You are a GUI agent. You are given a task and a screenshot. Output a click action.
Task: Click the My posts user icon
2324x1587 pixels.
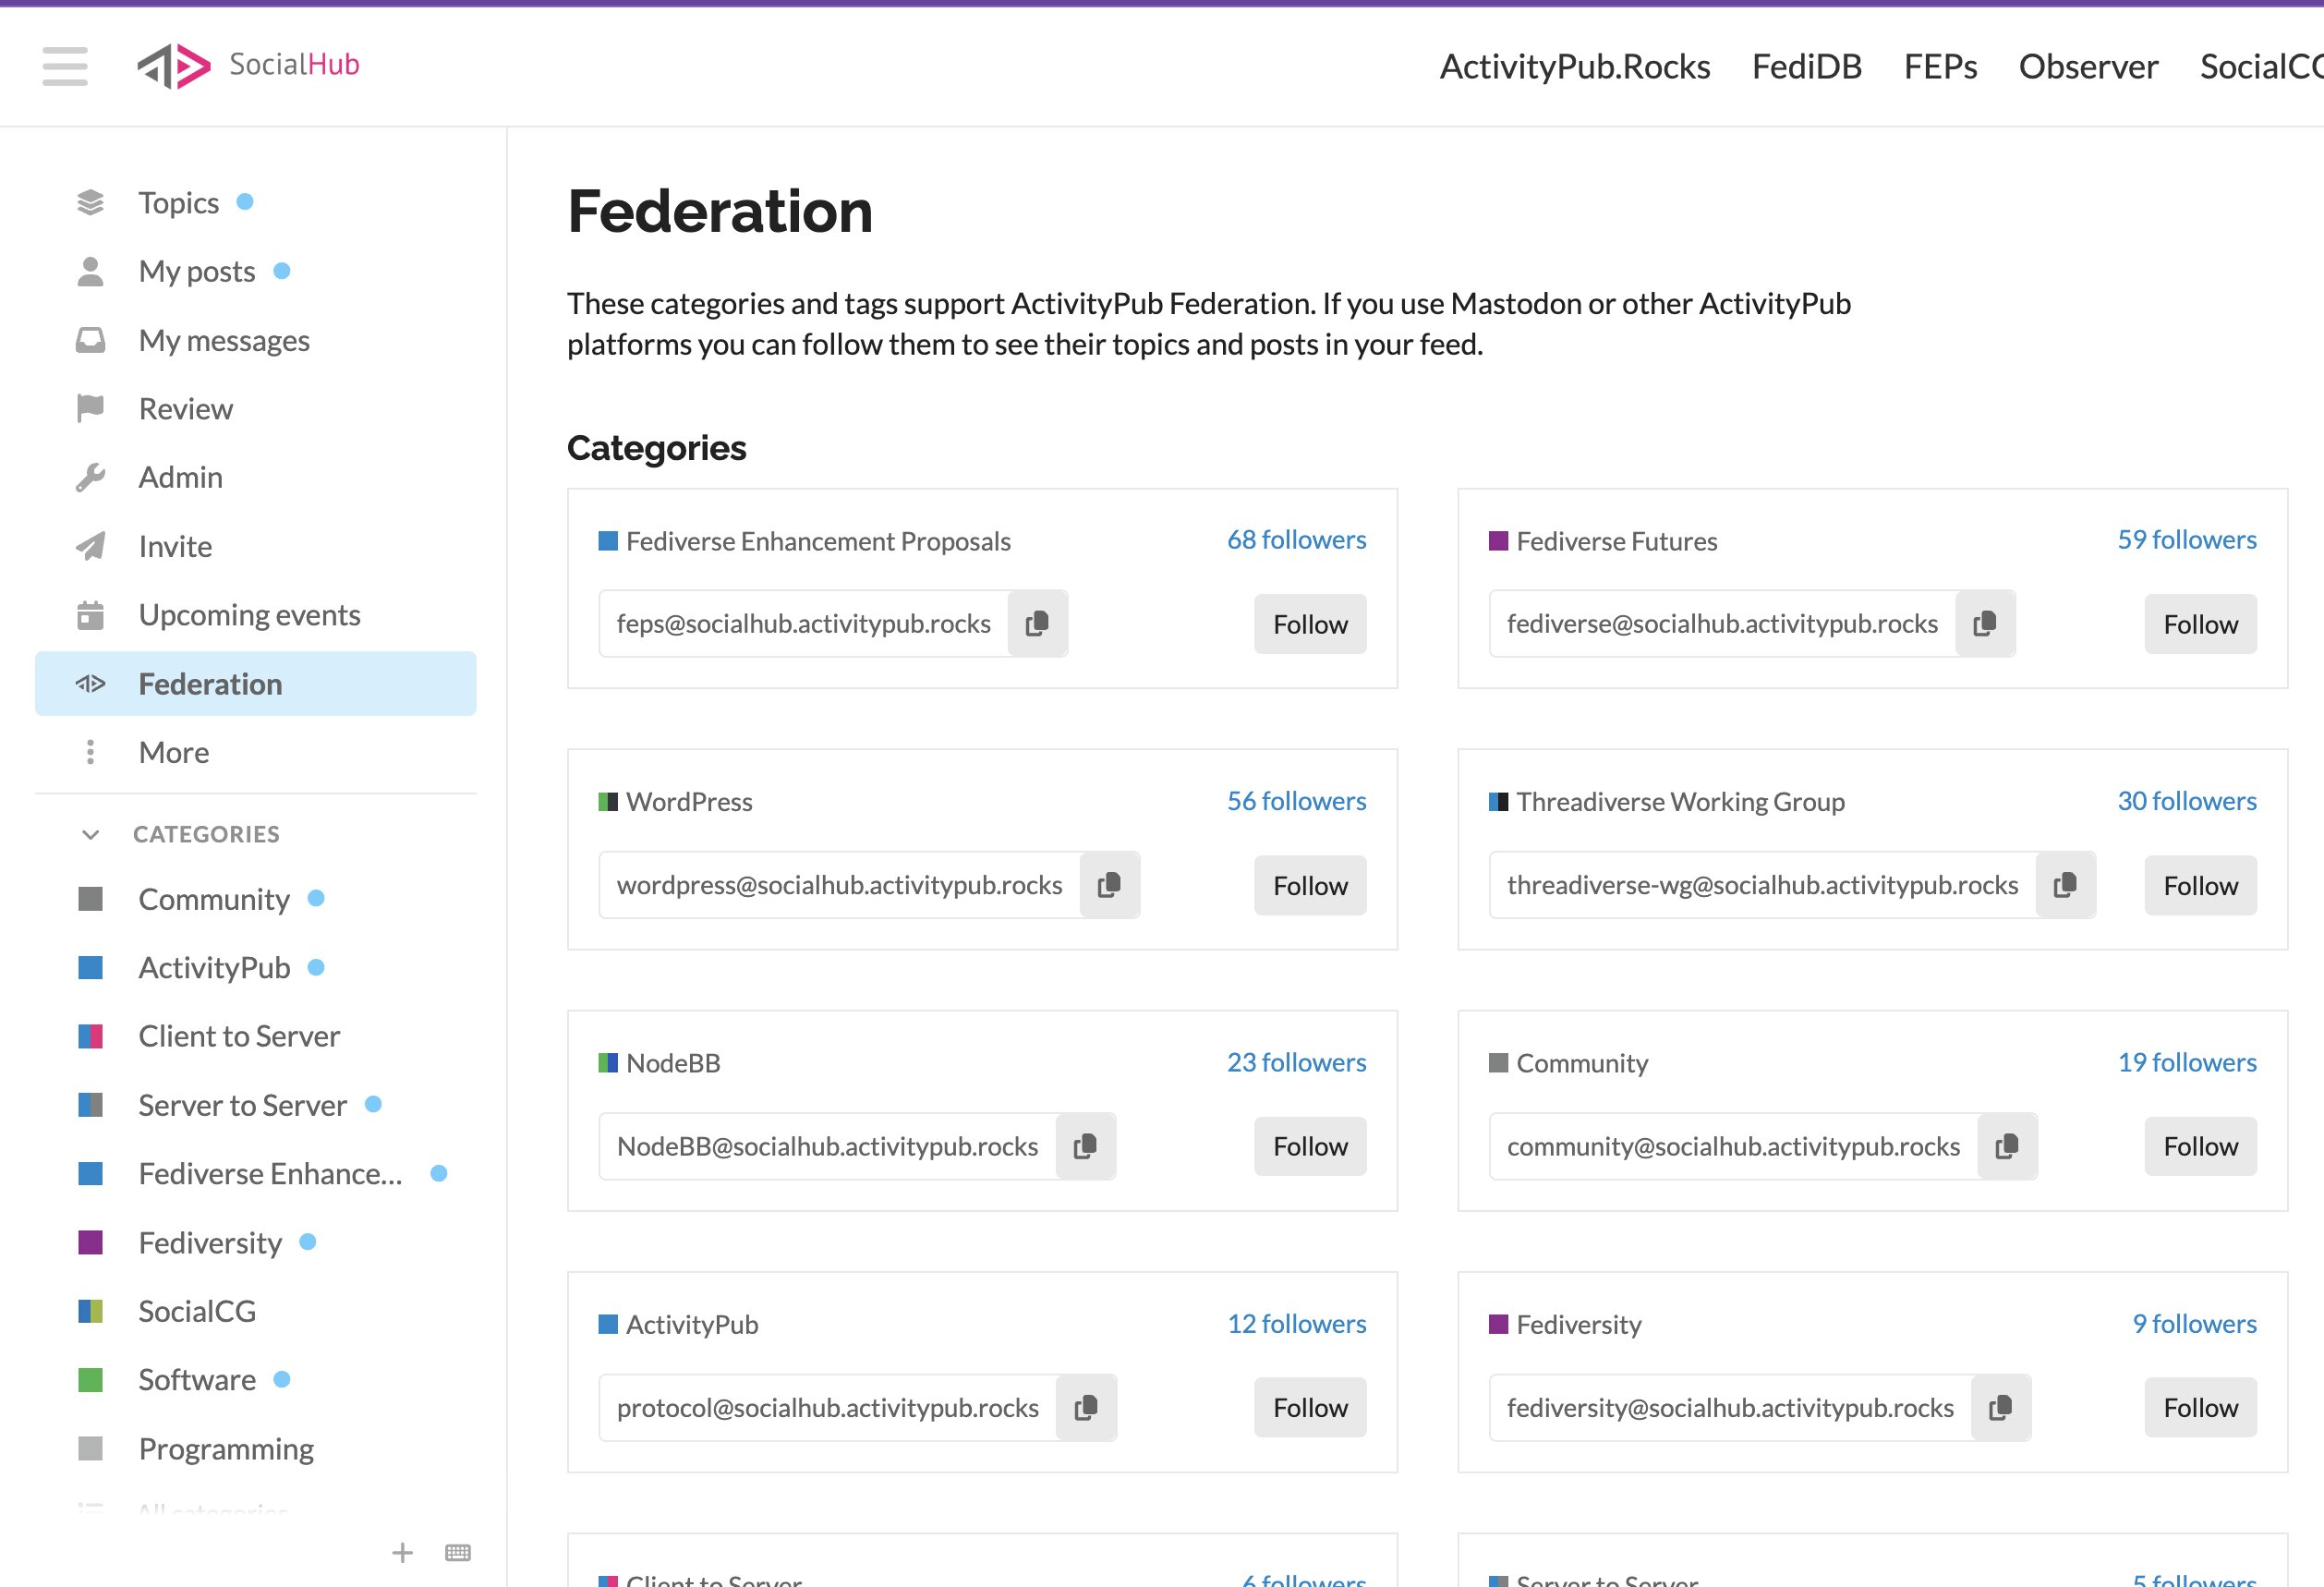point(90,271)
